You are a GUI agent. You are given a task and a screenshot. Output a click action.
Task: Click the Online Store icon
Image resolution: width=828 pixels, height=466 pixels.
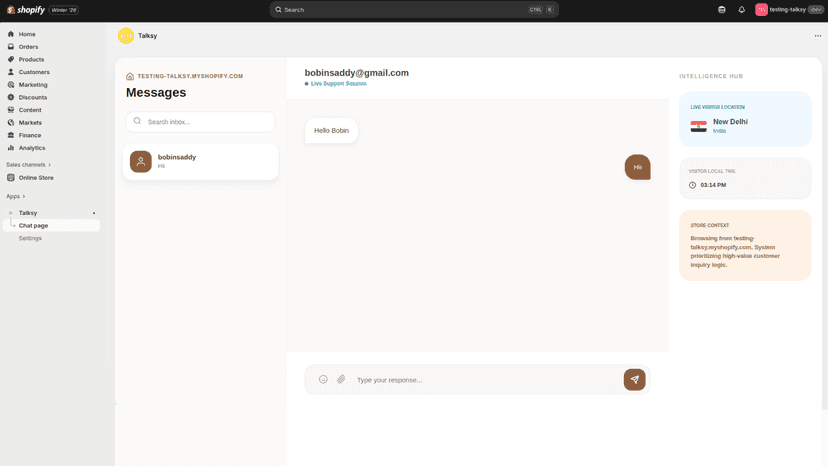click(11, 178)
